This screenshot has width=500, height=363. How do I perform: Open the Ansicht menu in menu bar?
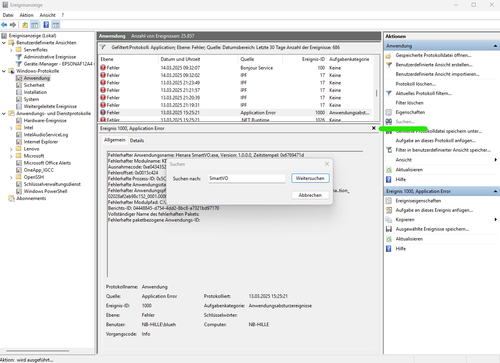[x=47, y=15]
